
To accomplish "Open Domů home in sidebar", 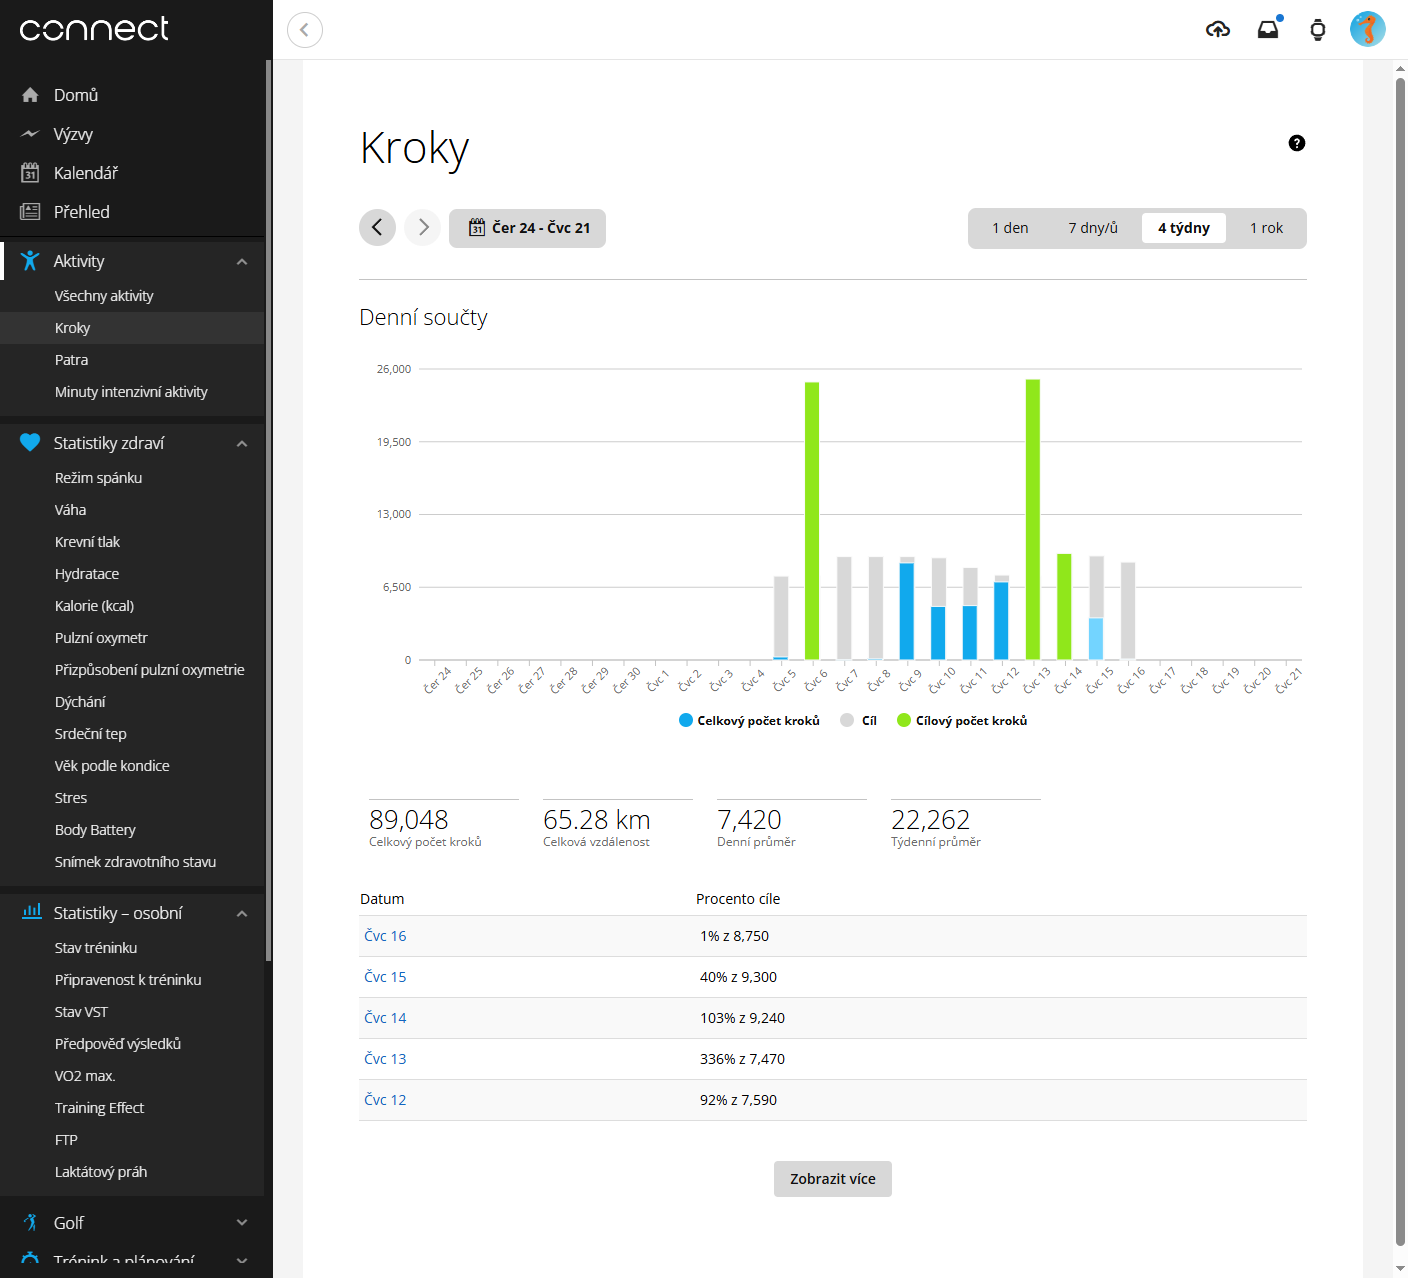I will click(x=76, y=95).
